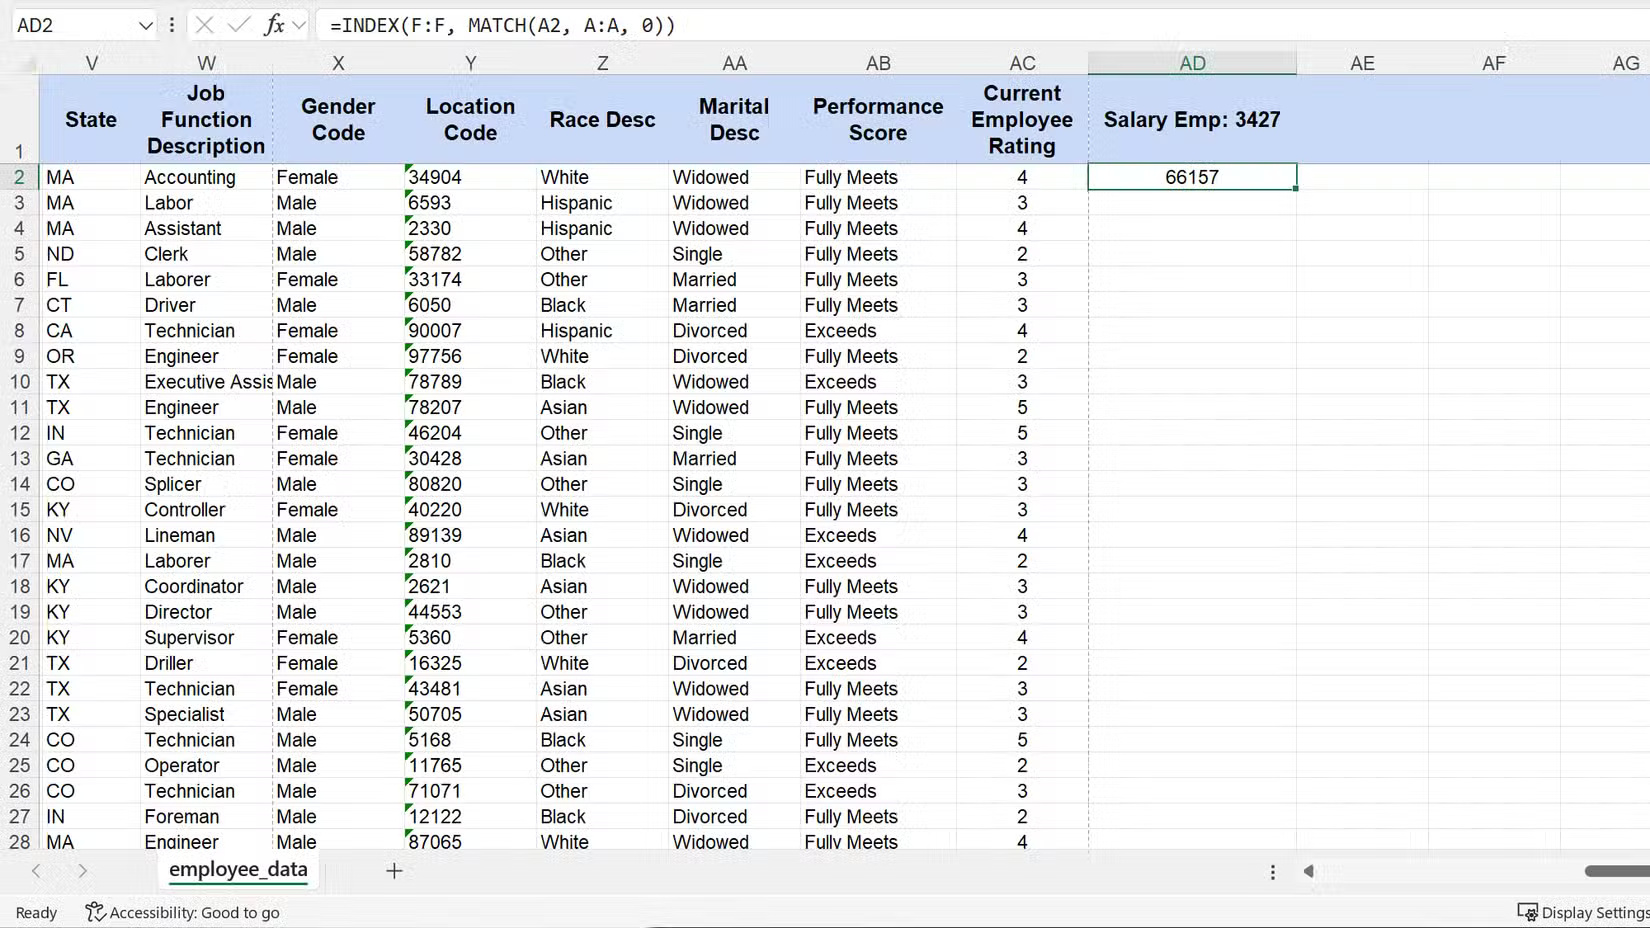Expand the formula bar with its chevron

click(298, 25)
